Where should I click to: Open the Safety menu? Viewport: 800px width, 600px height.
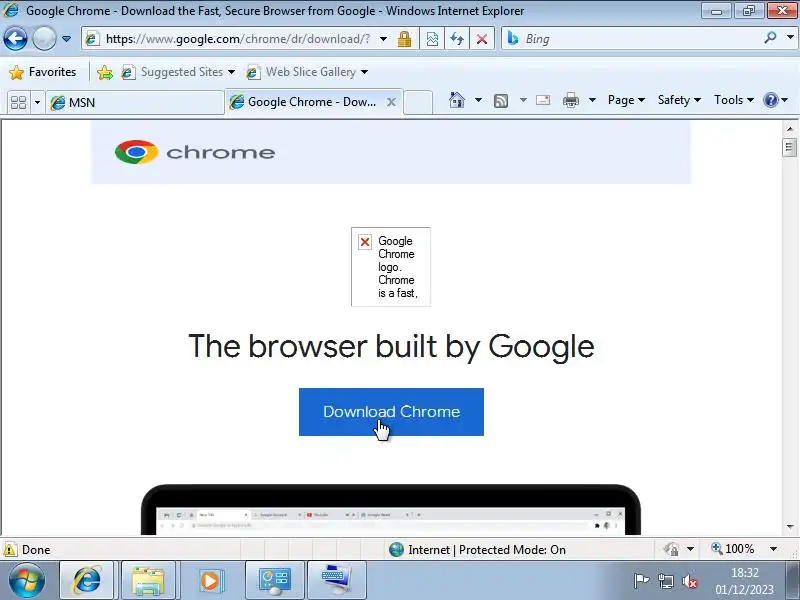click(679, 100)
